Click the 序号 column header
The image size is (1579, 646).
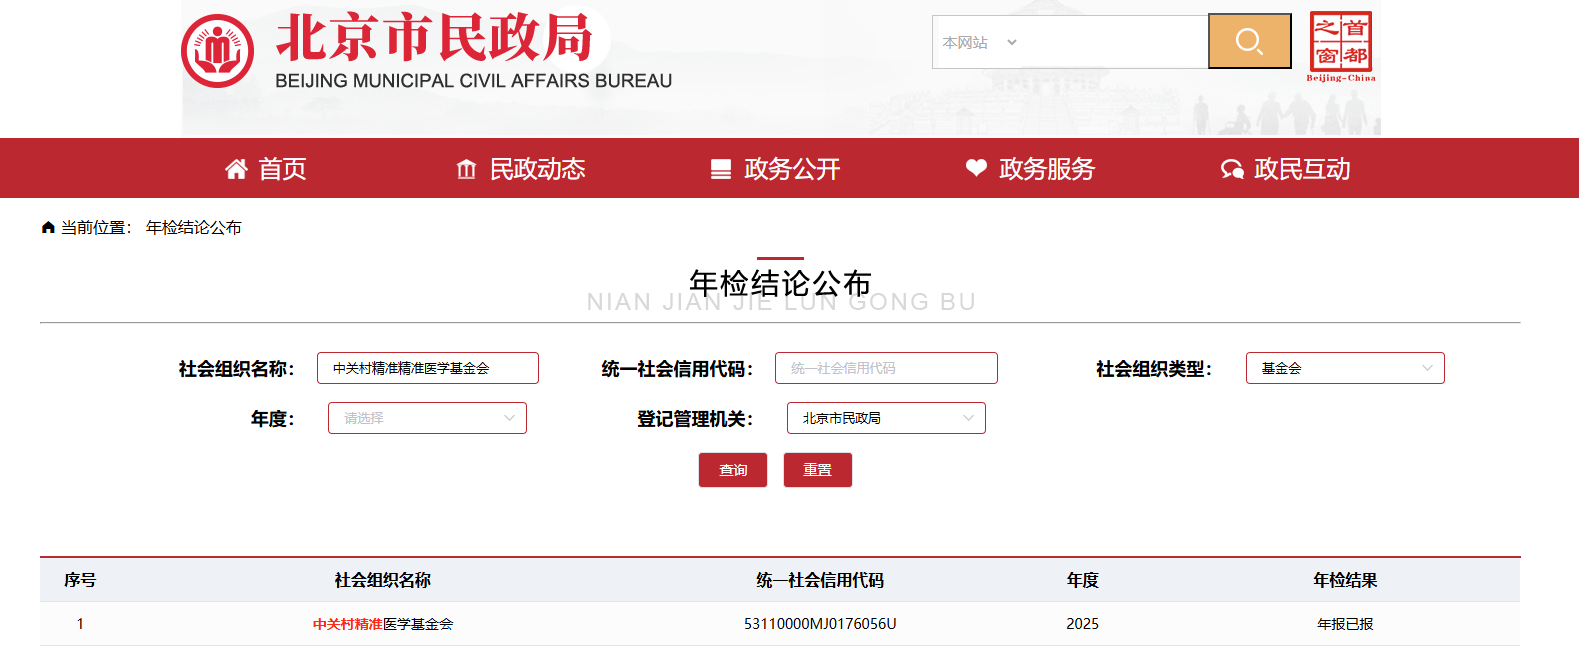tap(80, 580)
